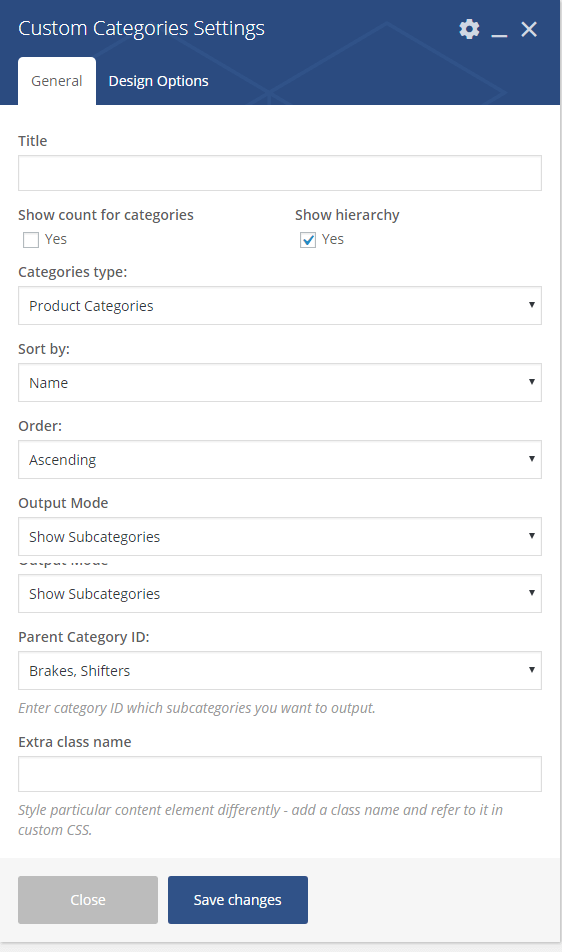Expand the first Output Mode dropdown
This screenshot has width=562, height=952.
pyautogui.click(x=280, y=537)
